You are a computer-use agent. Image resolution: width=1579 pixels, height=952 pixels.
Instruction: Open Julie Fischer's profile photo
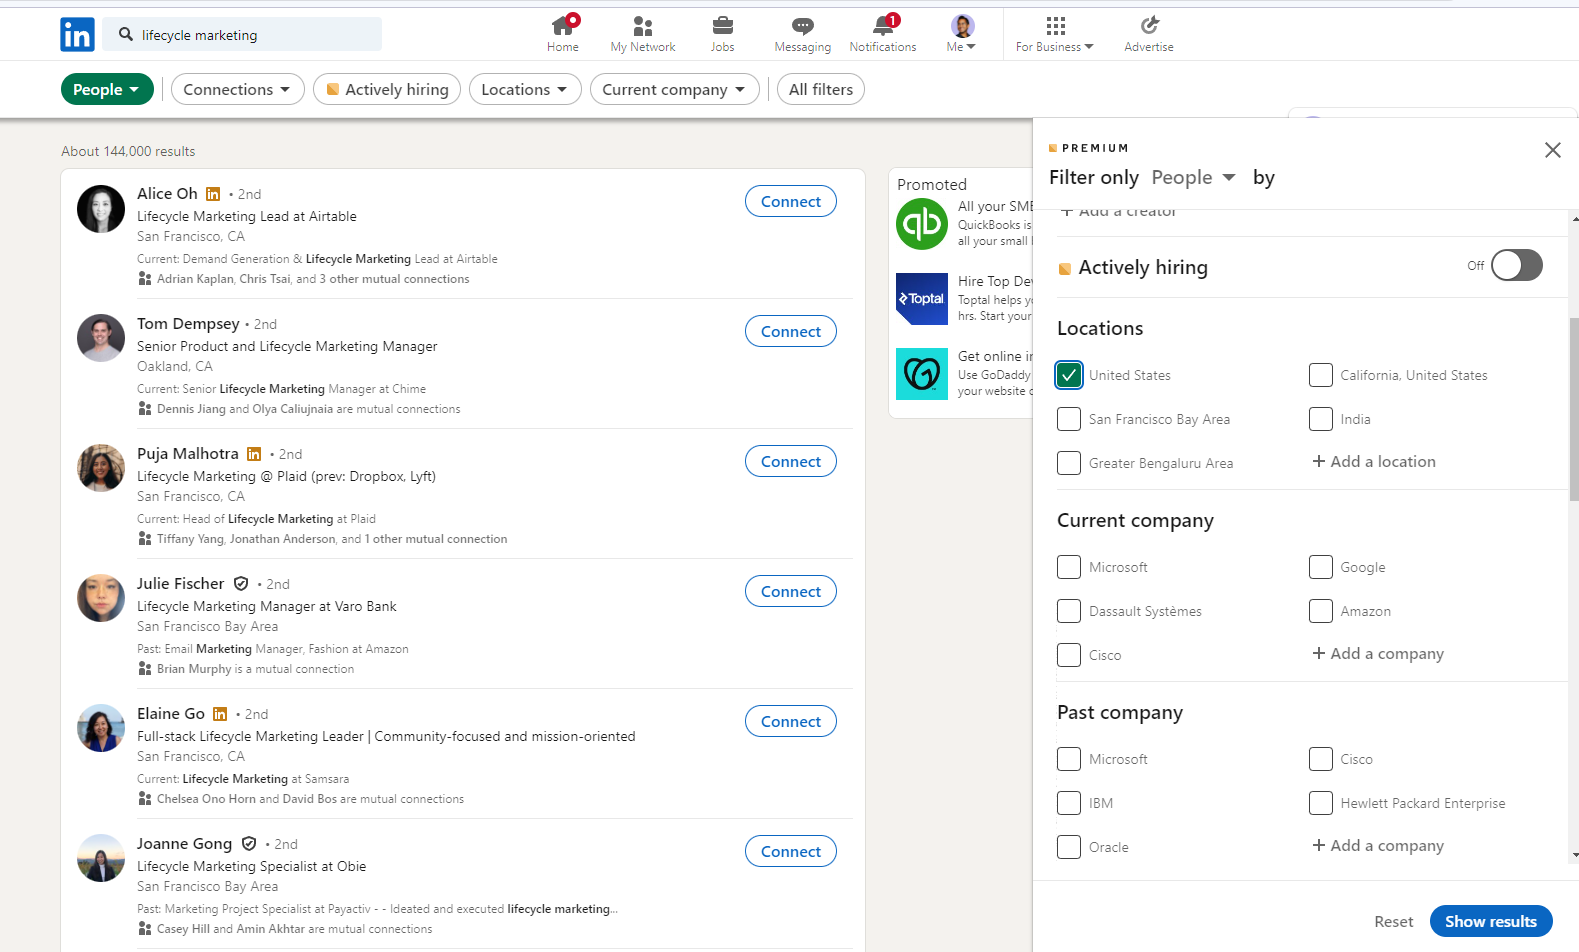pos(101,599)
